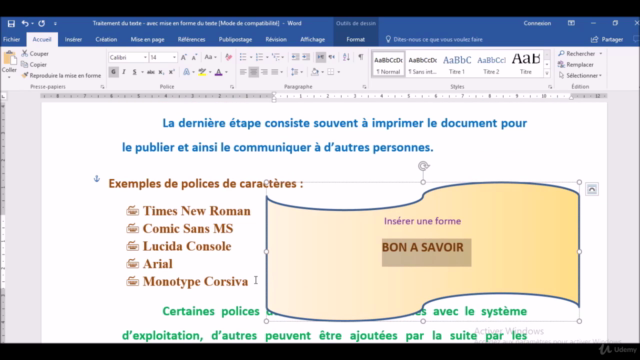Switch to the Format drawing tools tab

356,40
